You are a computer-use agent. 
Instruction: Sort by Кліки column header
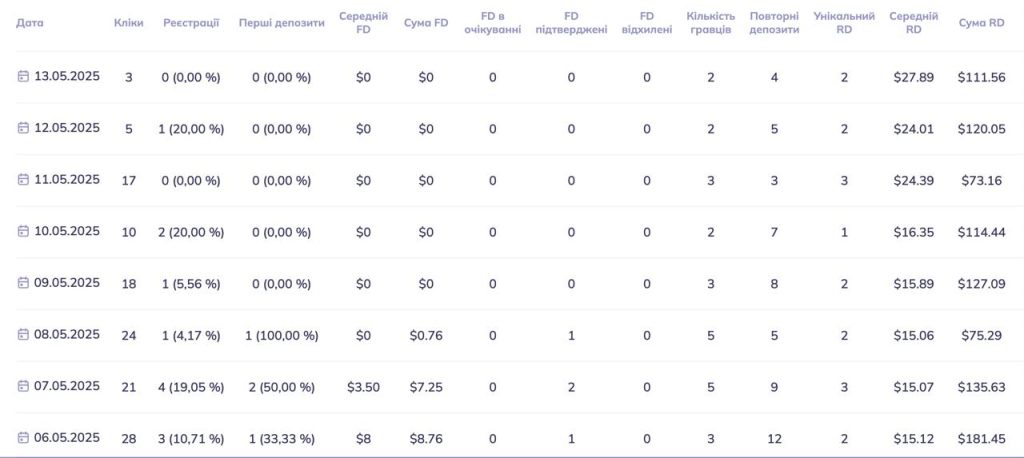129,23
